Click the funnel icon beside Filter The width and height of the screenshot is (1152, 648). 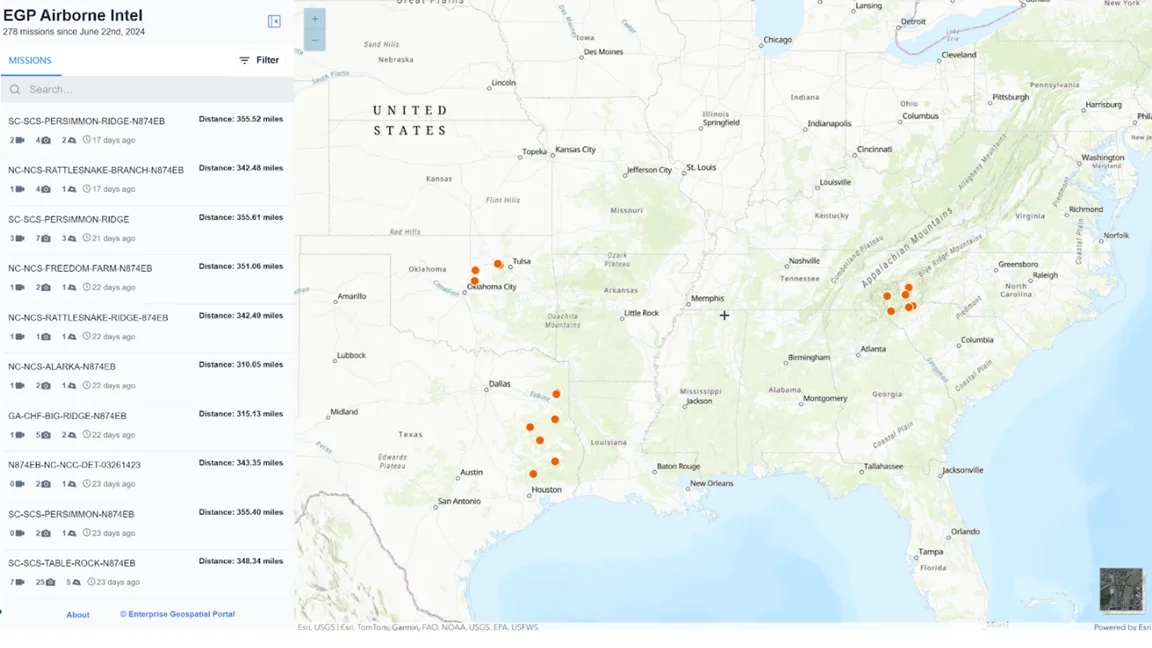click(242, 60)
